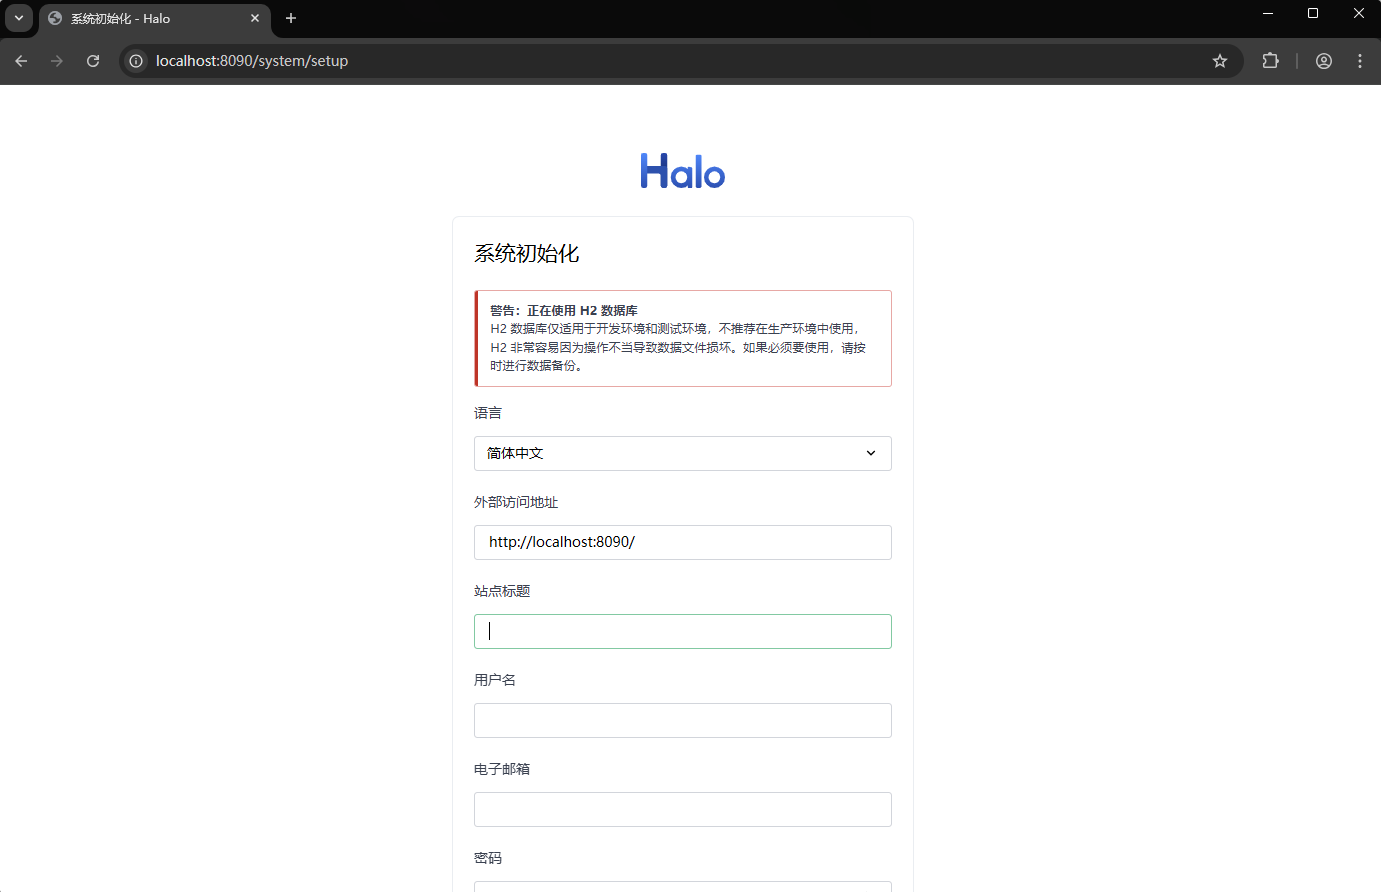Click the 电子邮箱 label
Viewport: 1381px width, 892px height.
click(502, 769)
